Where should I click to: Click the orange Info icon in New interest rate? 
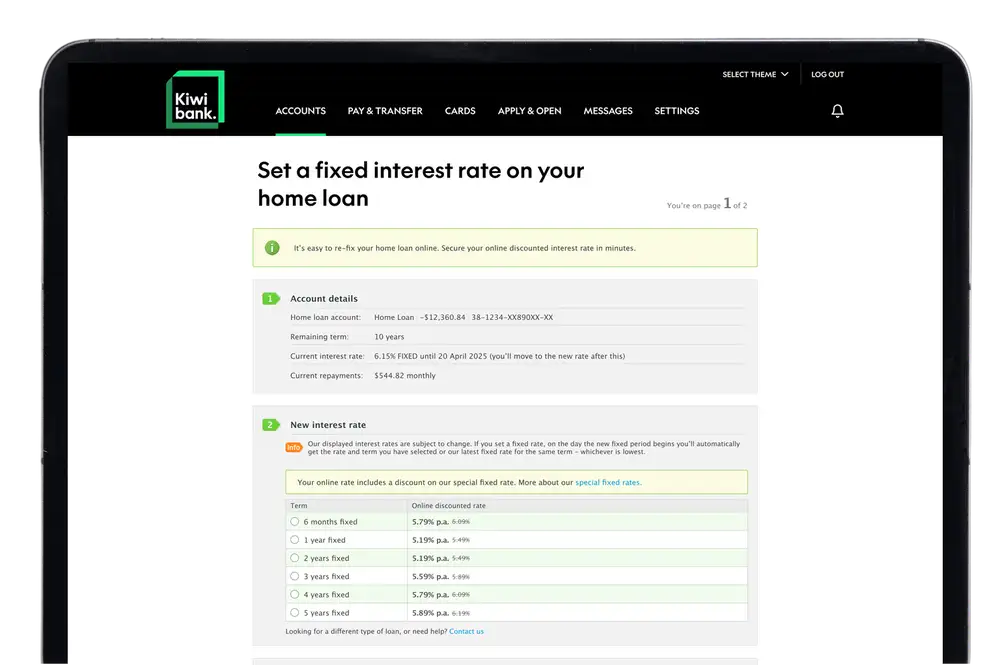pyautogui.click(x=293, y=447)
